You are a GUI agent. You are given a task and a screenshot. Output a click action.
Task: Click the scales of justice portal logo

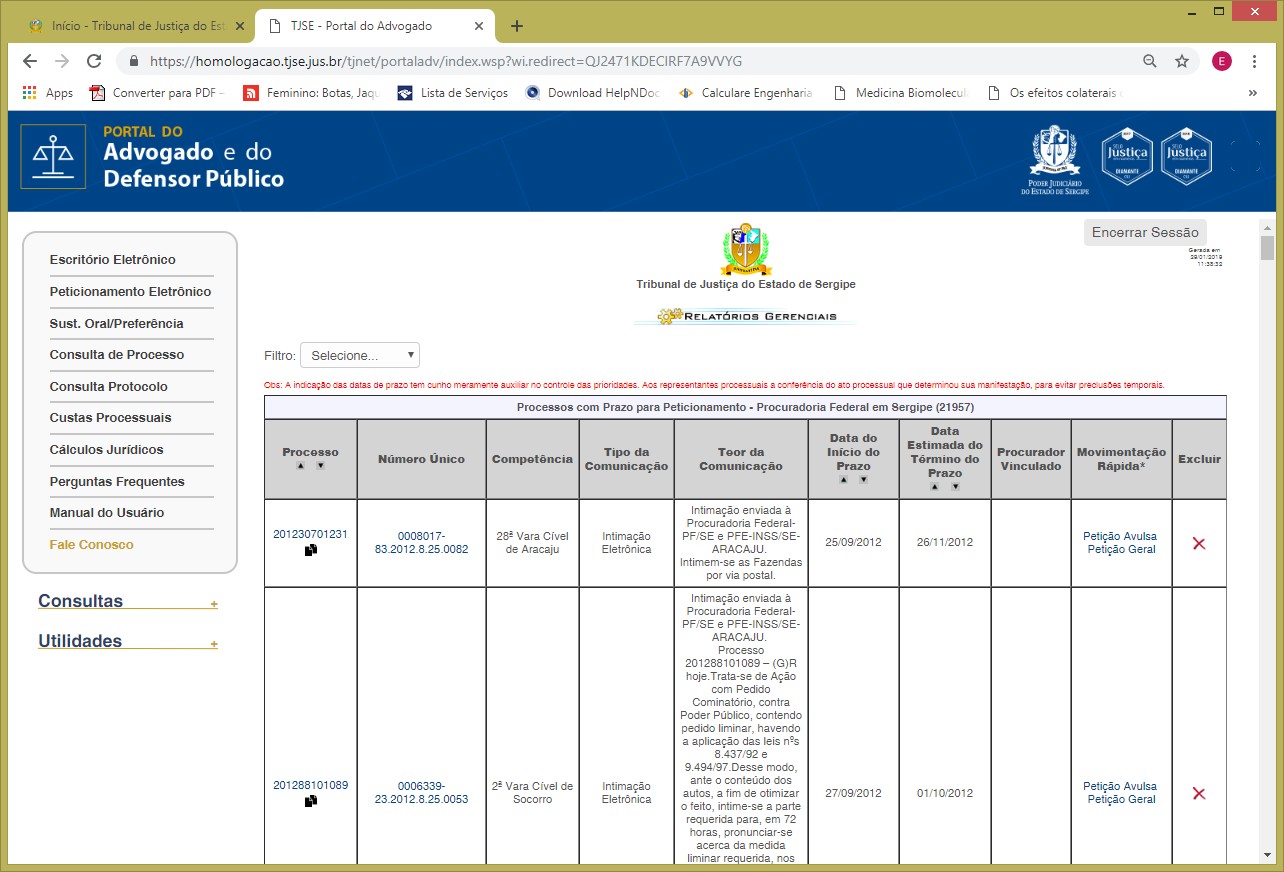[x=53, y=156]
